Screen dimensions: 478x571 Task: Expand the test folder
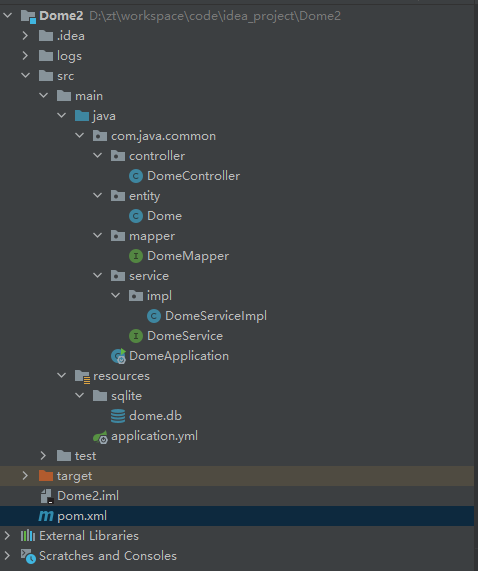pos(43,456)
